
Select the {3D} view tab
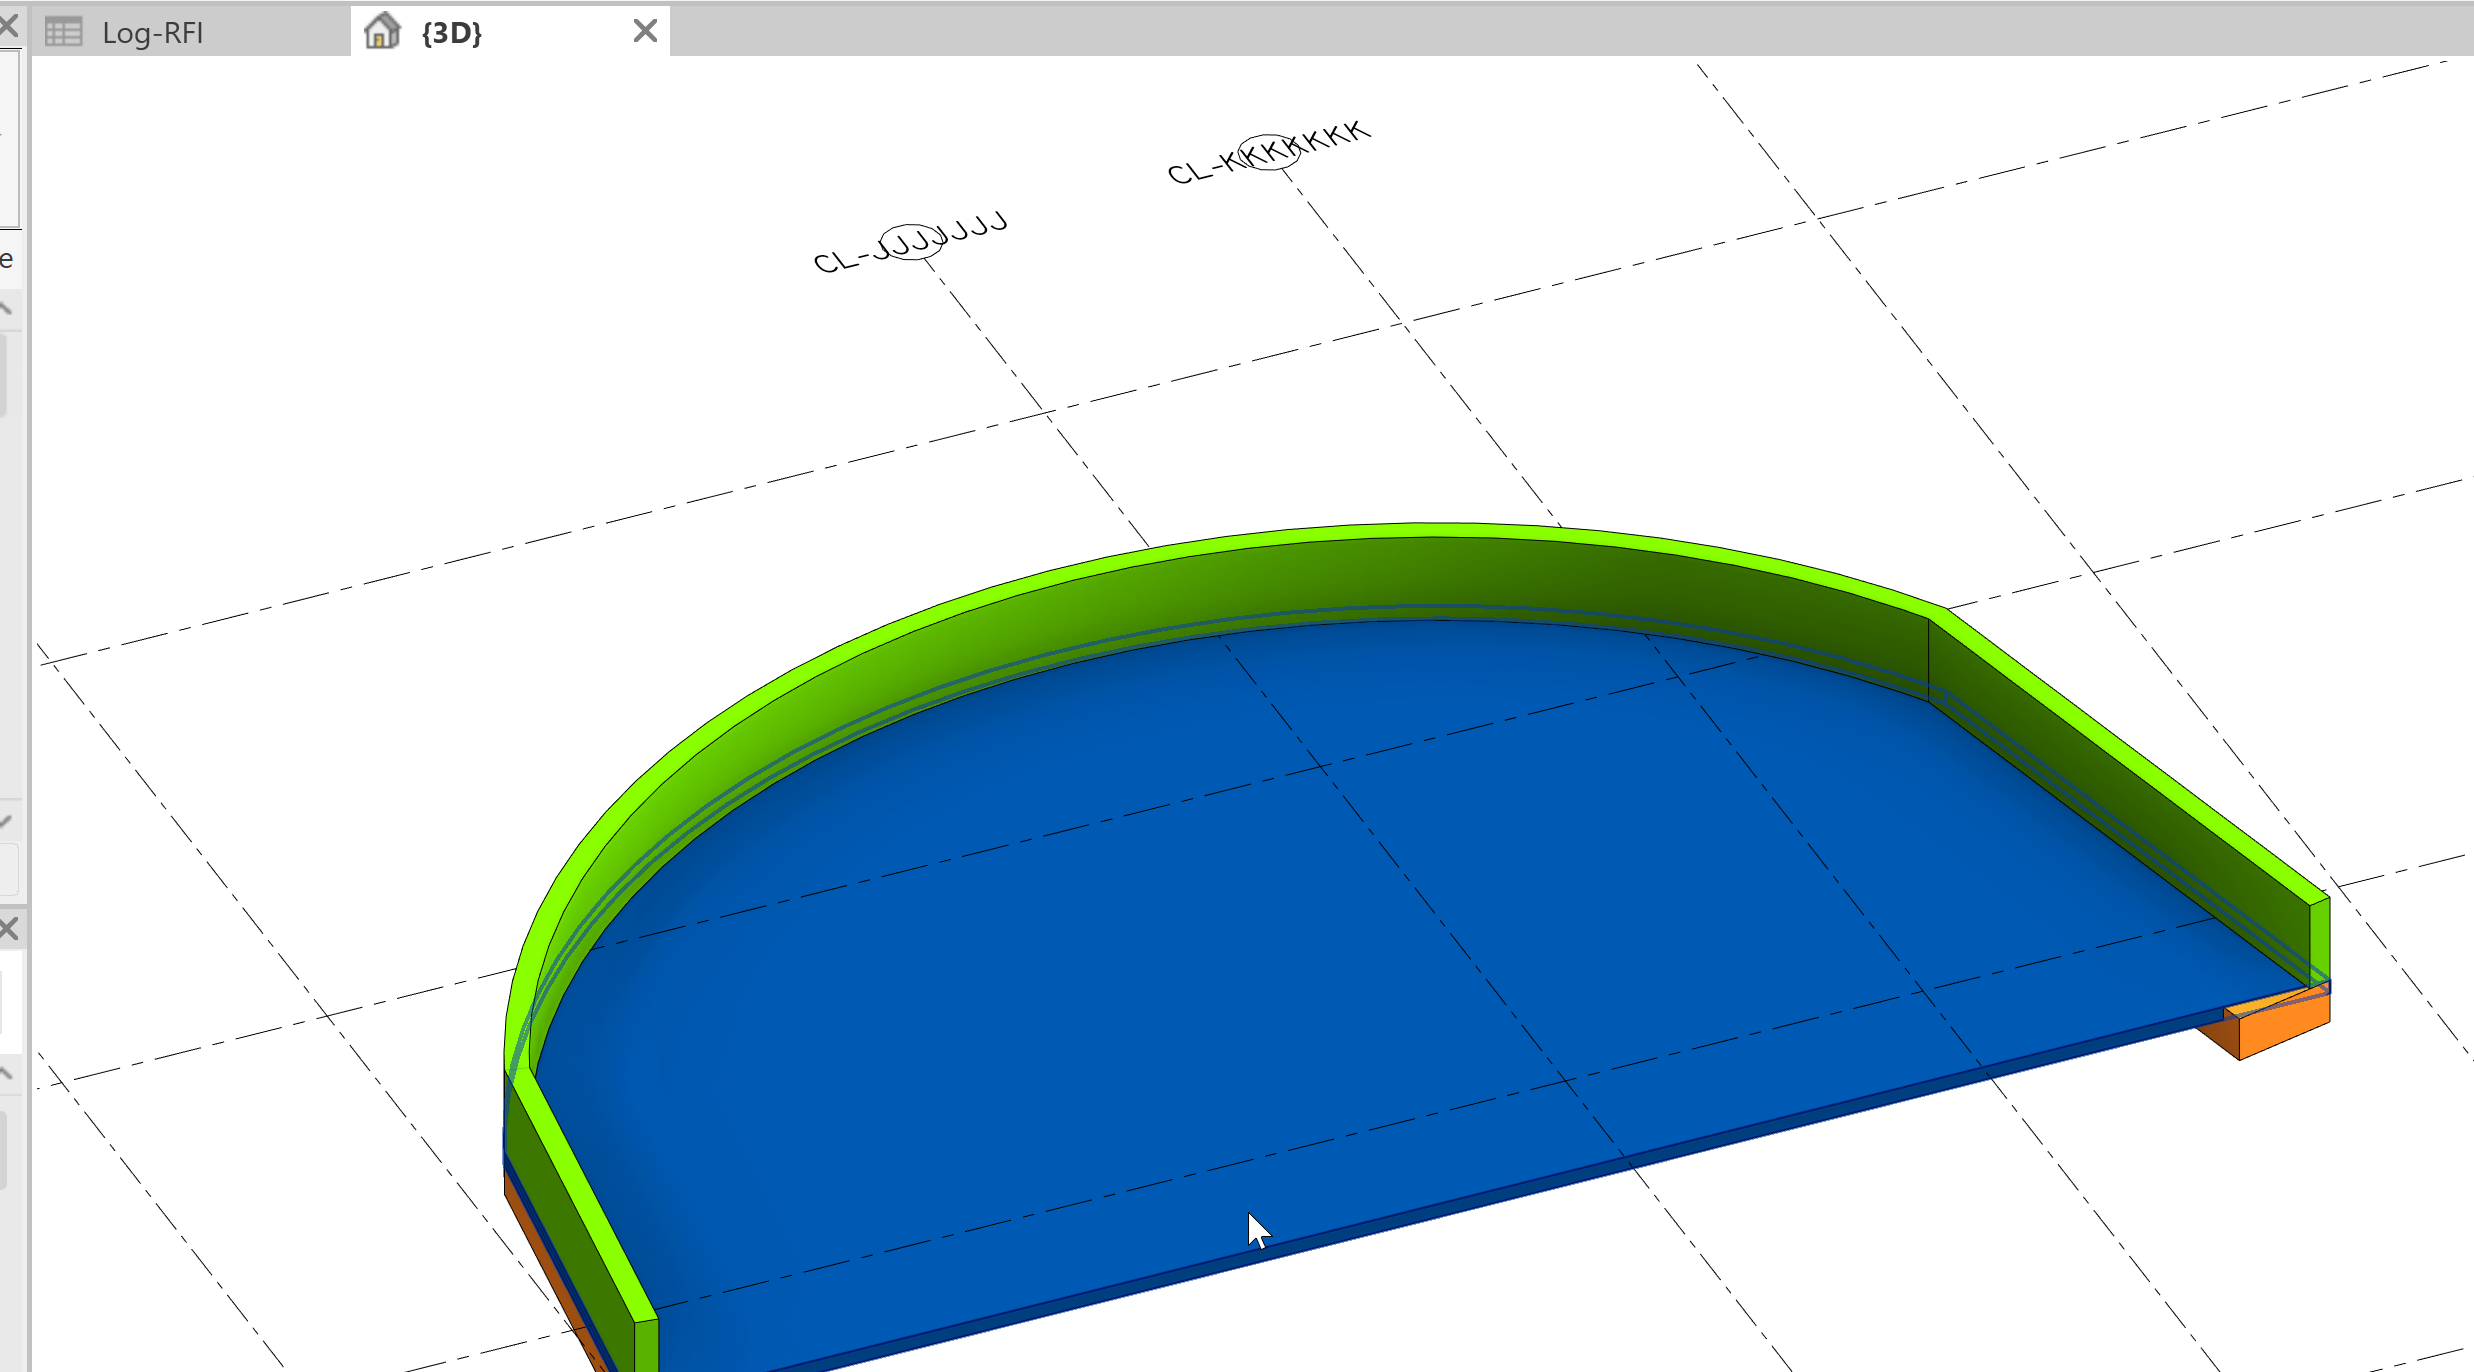(452, 33)
